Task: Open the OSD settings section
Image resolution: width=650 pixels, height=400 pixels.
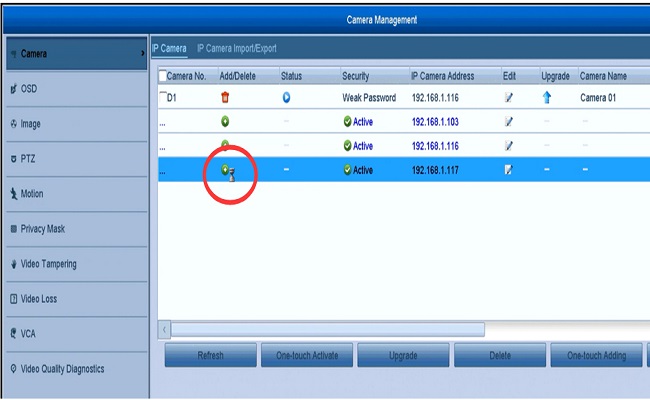Action: 77,89
